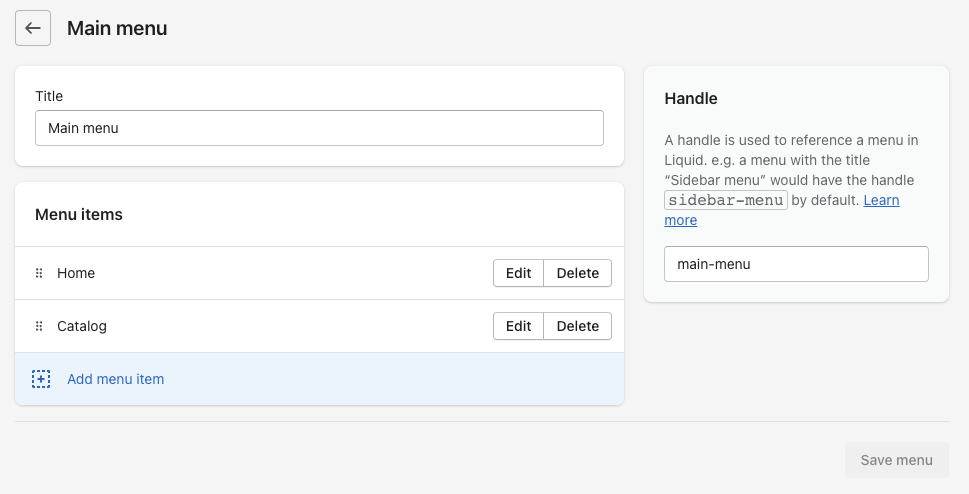The height and width of the screenshot is (494, 969).
Task: Click the Add menu item link
Action: [x=115, y=379]
